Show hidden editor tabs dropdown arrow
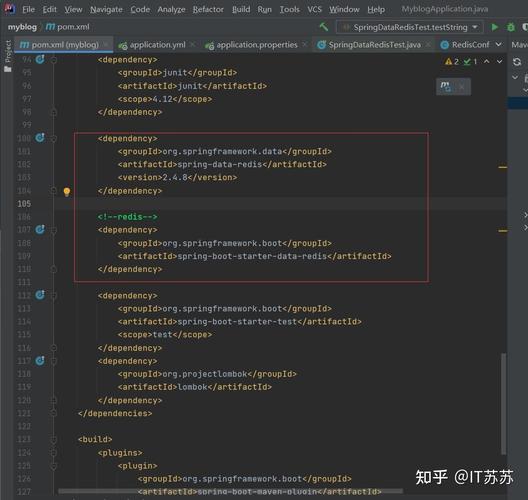Image resolution: width=528 pixels, height=500 pixels. [x=499, y=44]
